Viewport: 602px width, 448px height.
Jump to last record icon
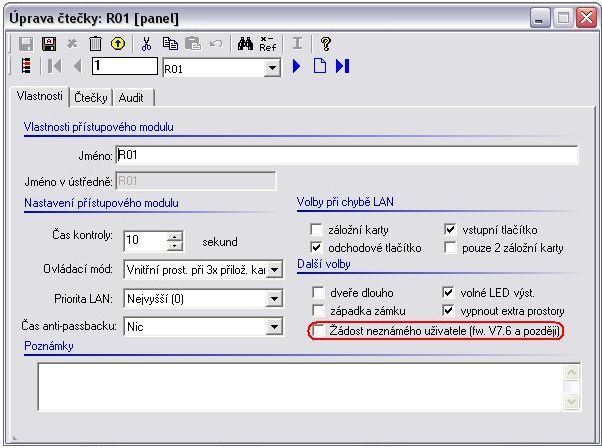[342, 67]
